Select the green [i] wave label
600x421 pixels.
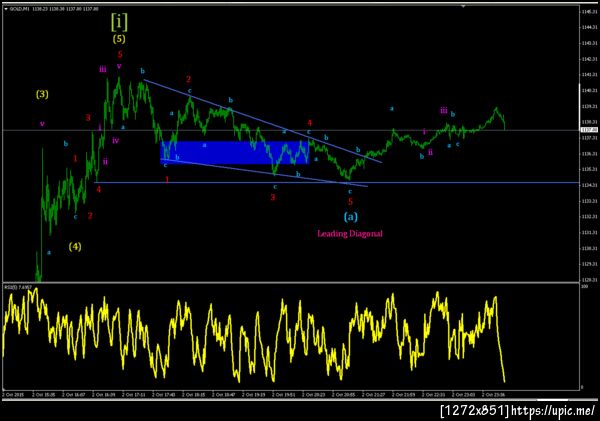119,22
